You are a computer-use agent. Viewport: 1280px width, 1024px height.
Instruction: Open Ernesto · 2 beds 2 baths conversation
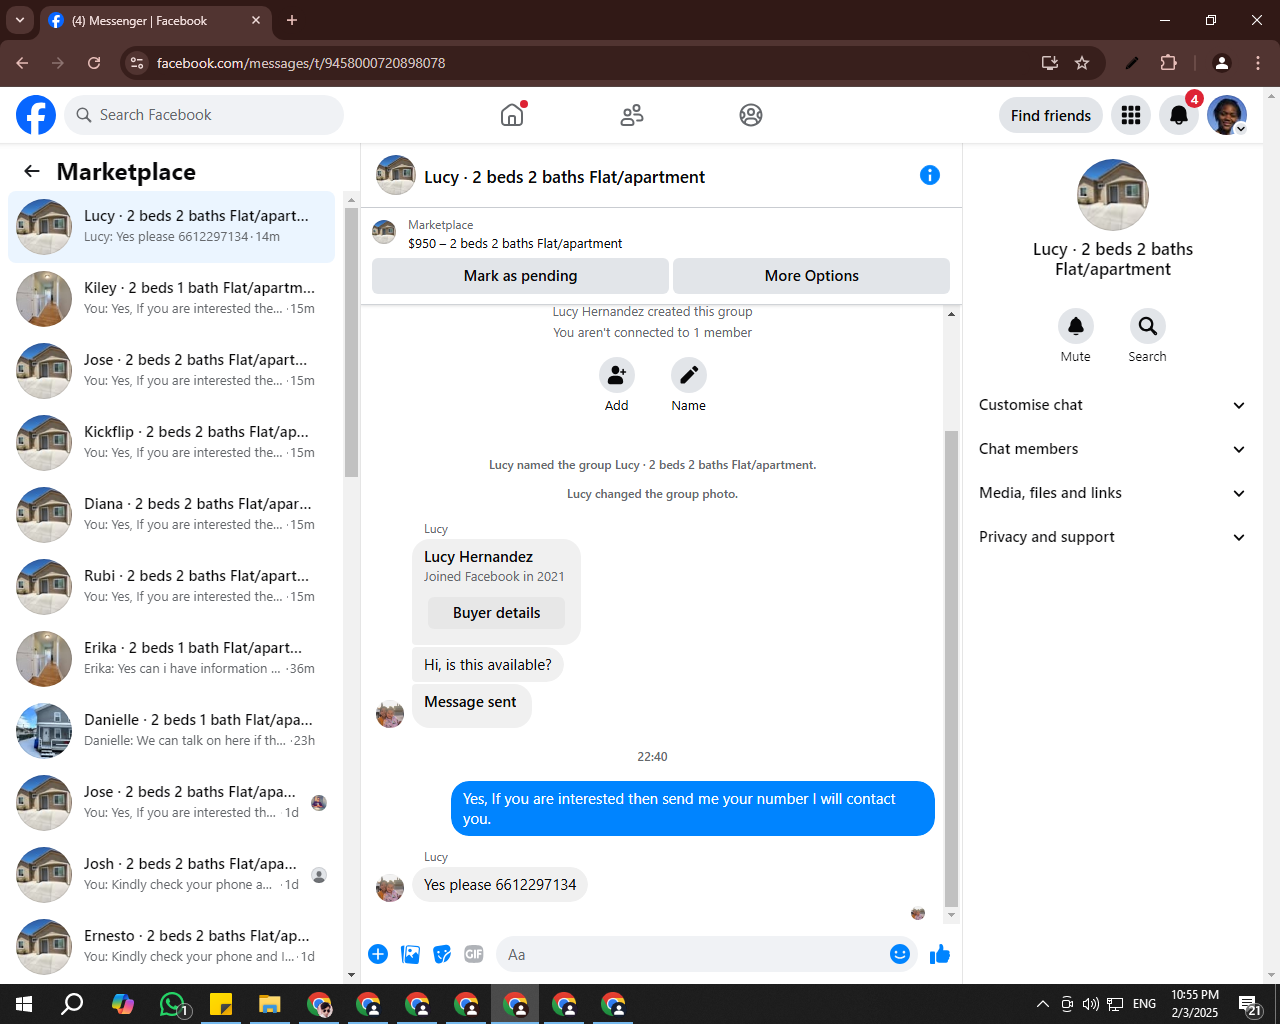coord(172,946)
